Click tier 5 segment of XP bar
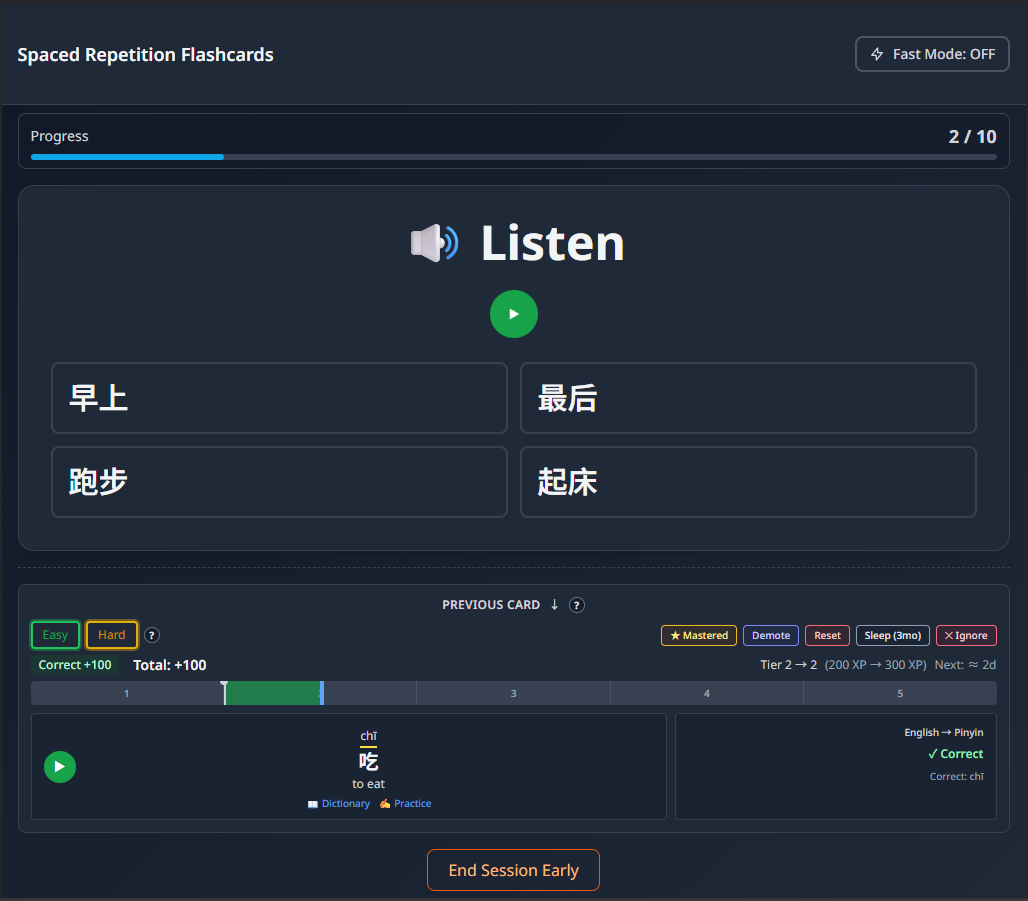Viewport: 1028px width, 901px height. point(900,693)
